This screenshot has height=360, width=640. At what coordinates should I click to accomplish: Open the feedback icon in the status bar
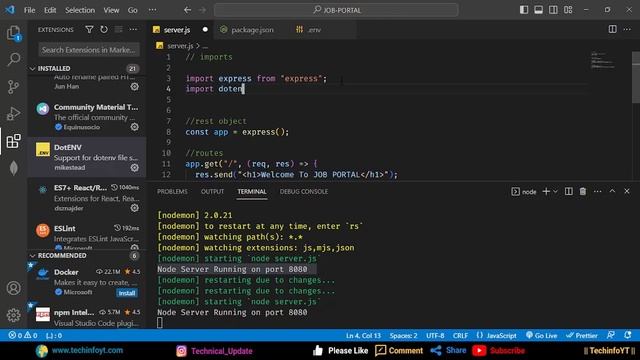611,335
